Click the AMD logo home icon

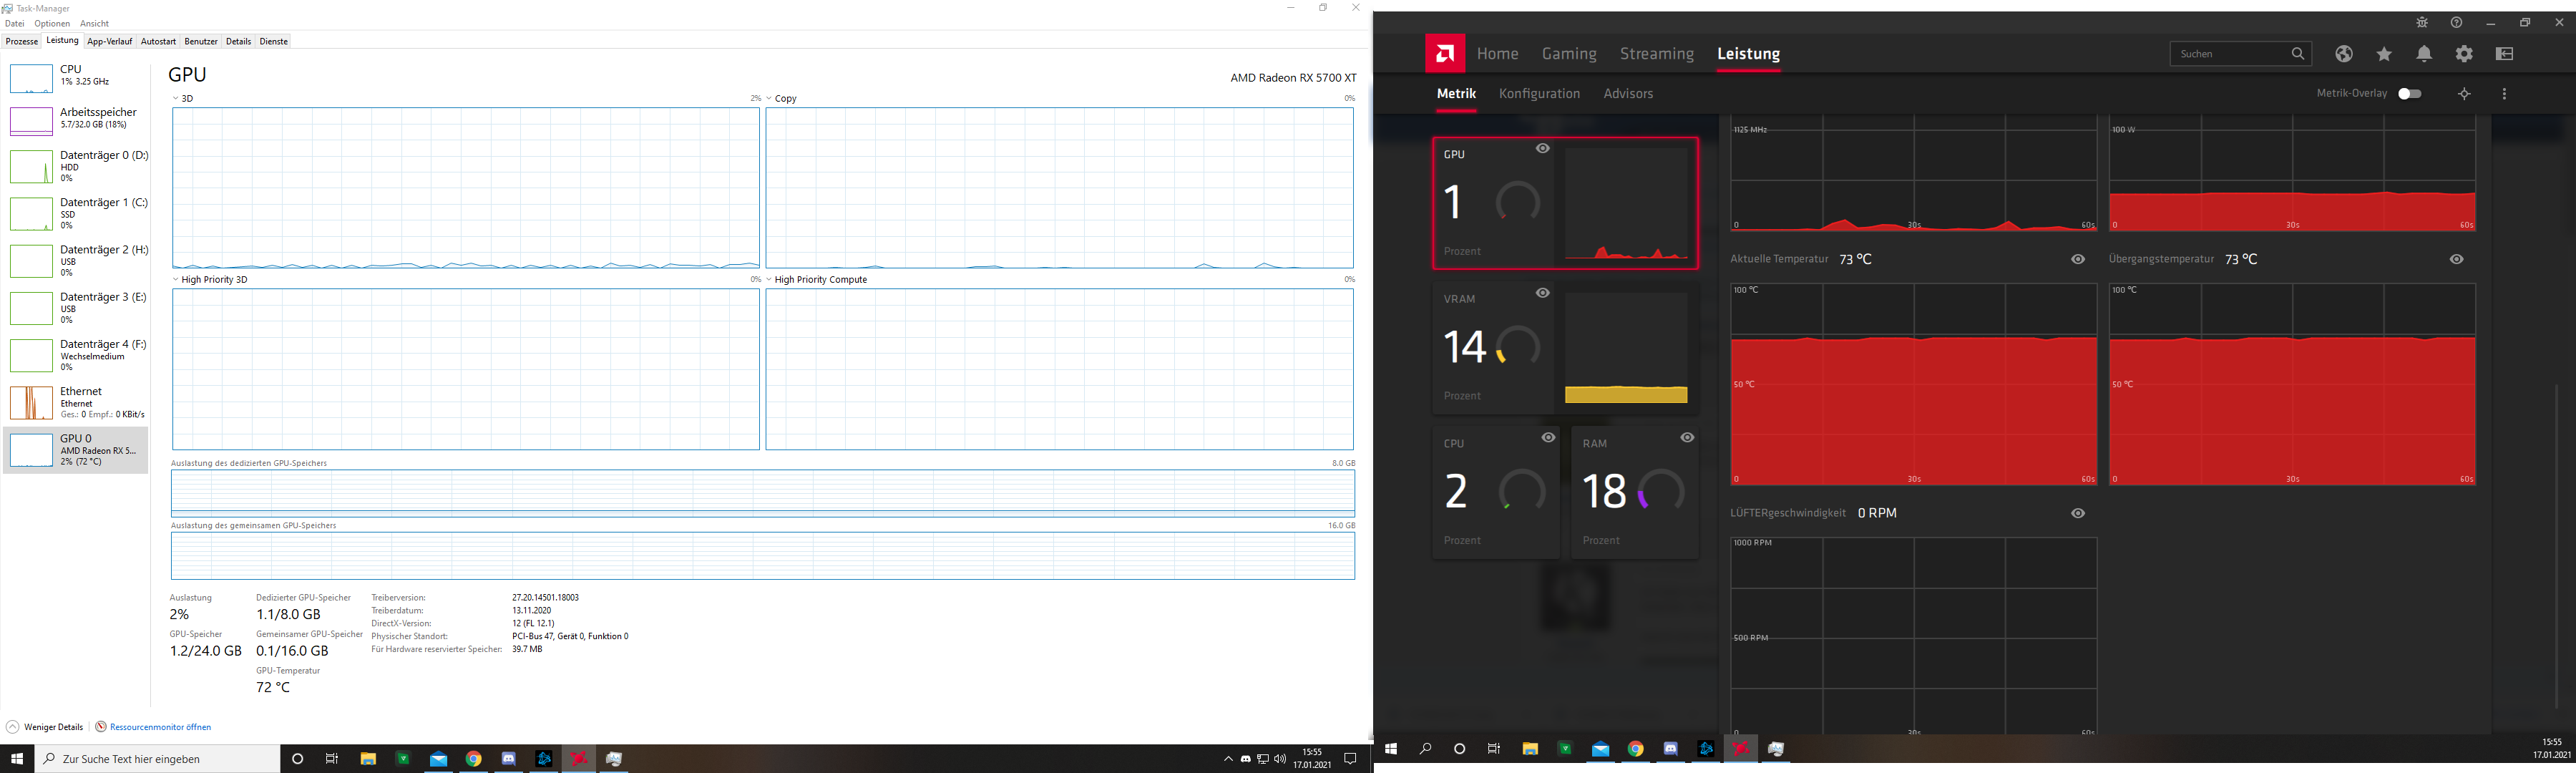point(1445,54)
